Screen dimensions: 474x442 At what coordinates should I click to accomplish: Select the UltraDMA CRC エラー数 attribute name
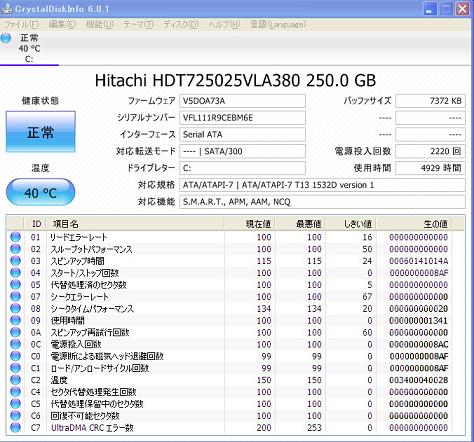[x=92, y=428]
